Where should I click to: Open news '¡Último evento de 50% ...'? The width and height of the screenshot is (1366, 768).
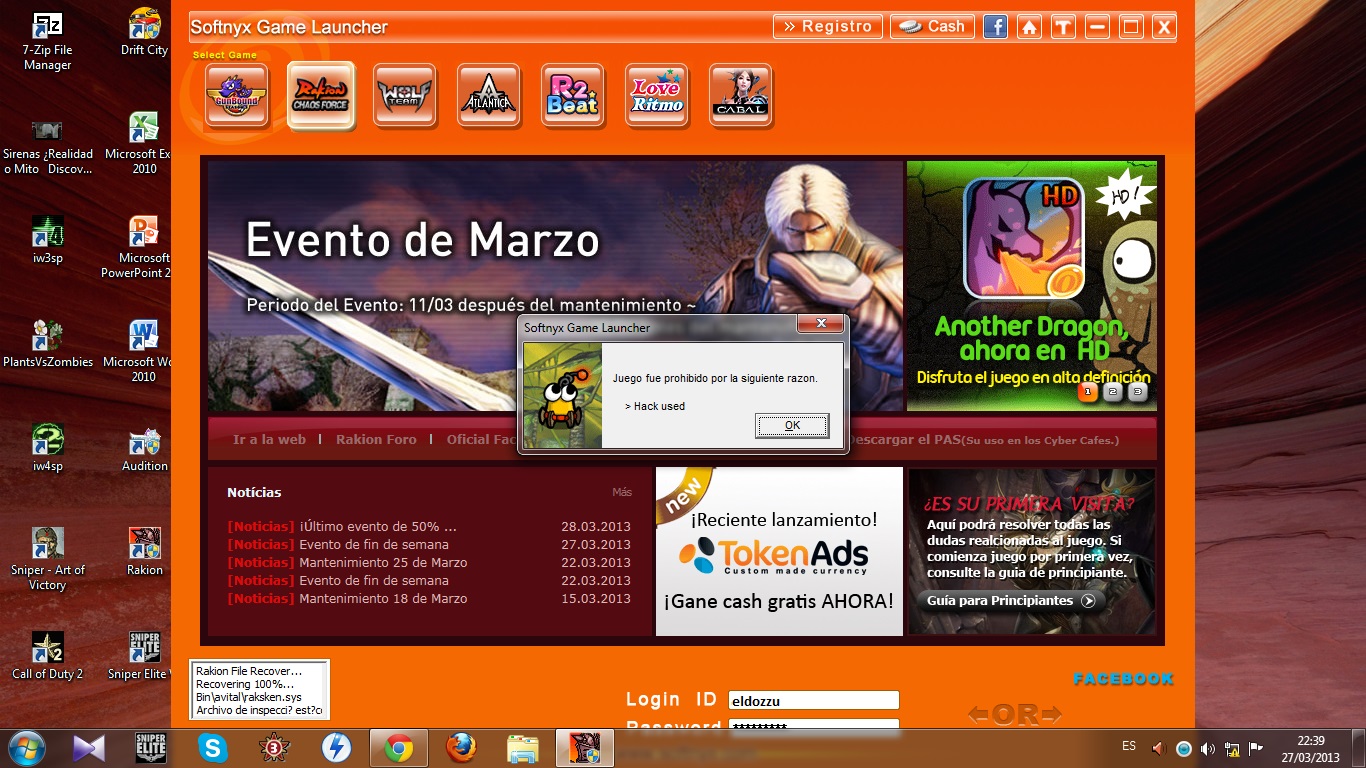point(342,527)
